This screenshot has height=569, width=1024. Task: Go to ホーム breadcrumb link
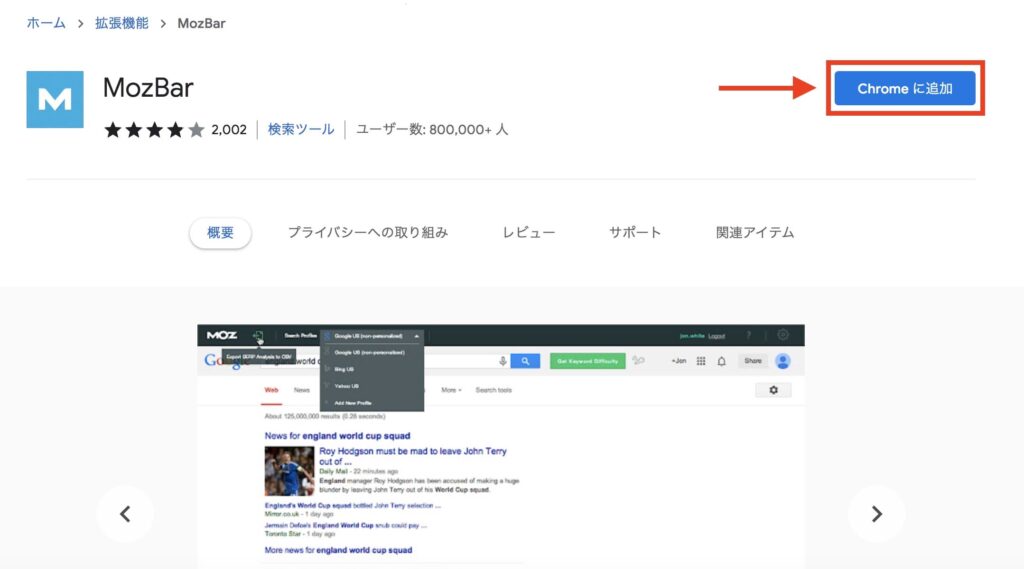[x=46, y=24]
